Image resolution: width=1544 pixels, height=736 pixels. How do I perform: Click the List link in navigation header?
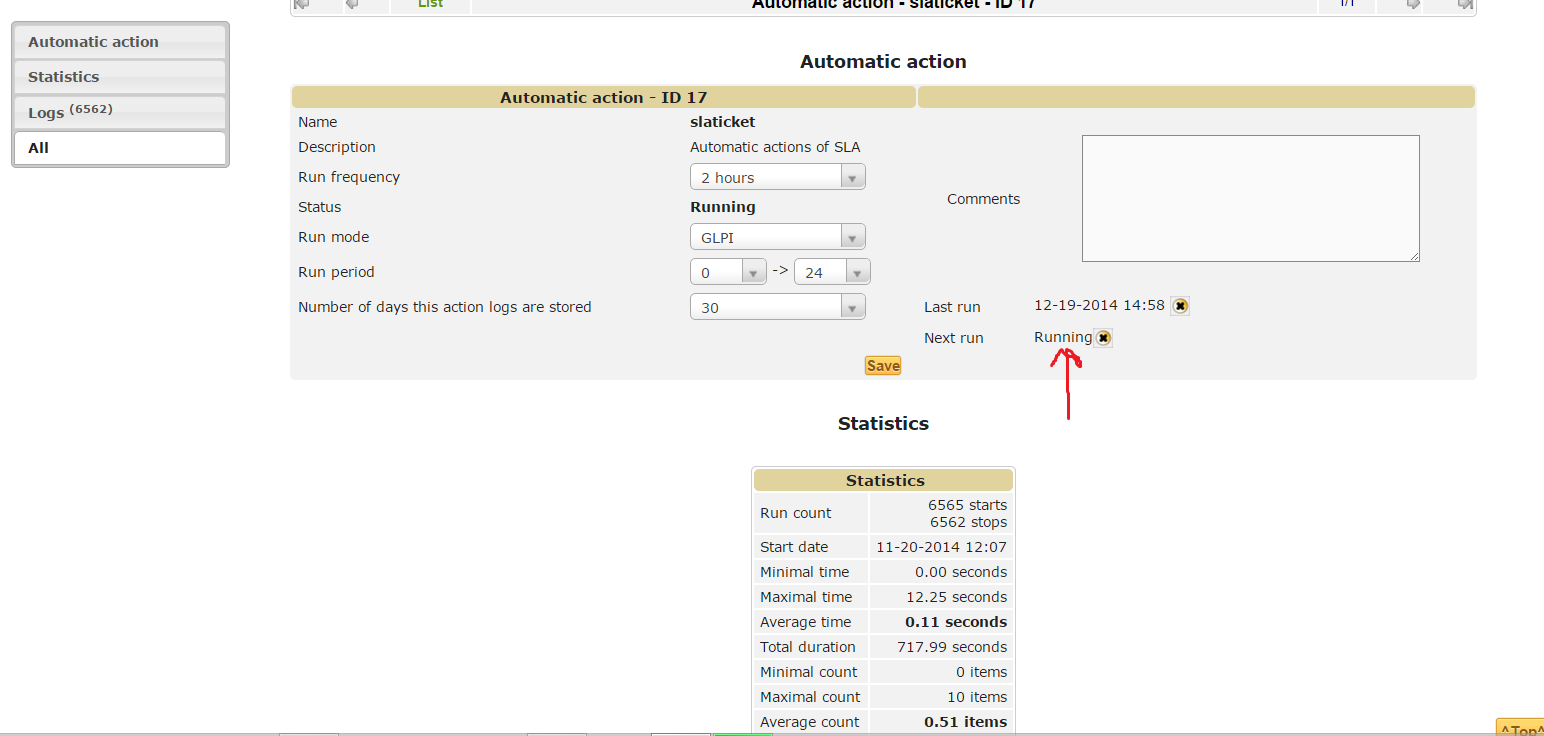pyautogui.click(x=430, y=4)
